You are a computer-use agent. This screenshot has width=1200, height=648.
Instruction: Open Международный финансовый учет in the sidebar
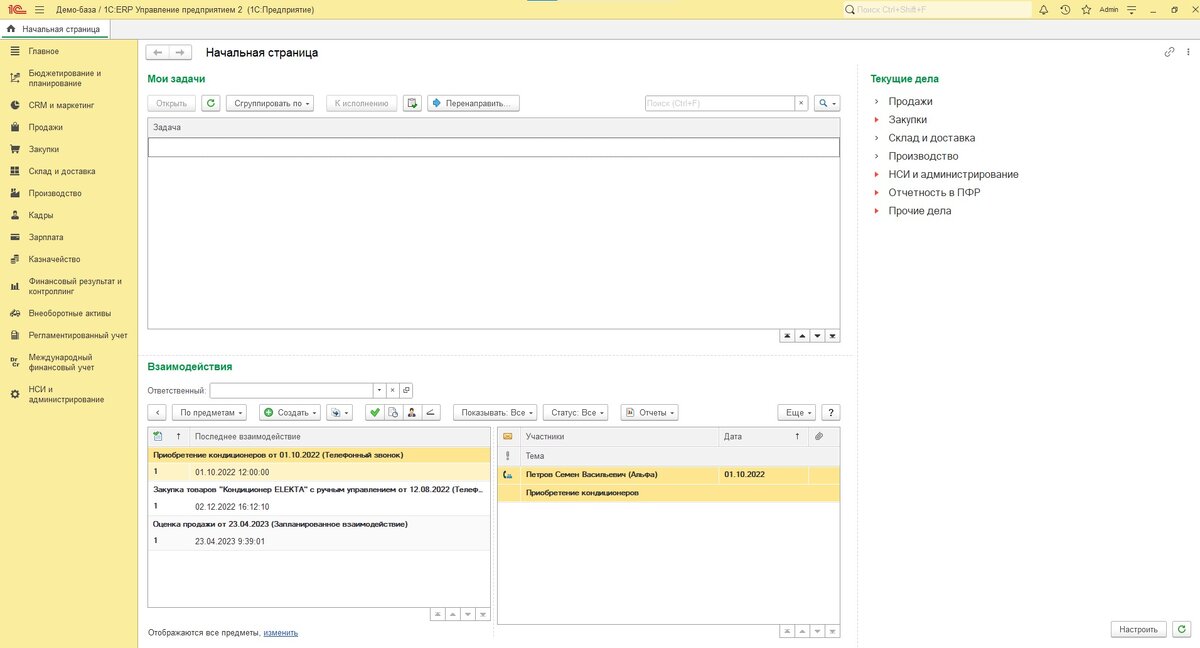coord(61,362)
